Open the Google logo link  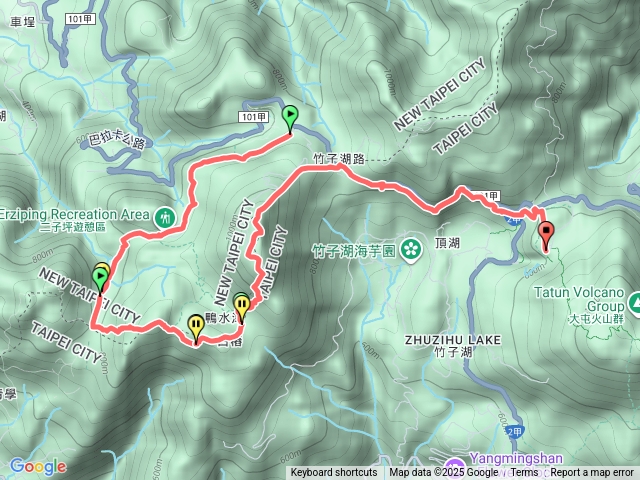(38, 467)
